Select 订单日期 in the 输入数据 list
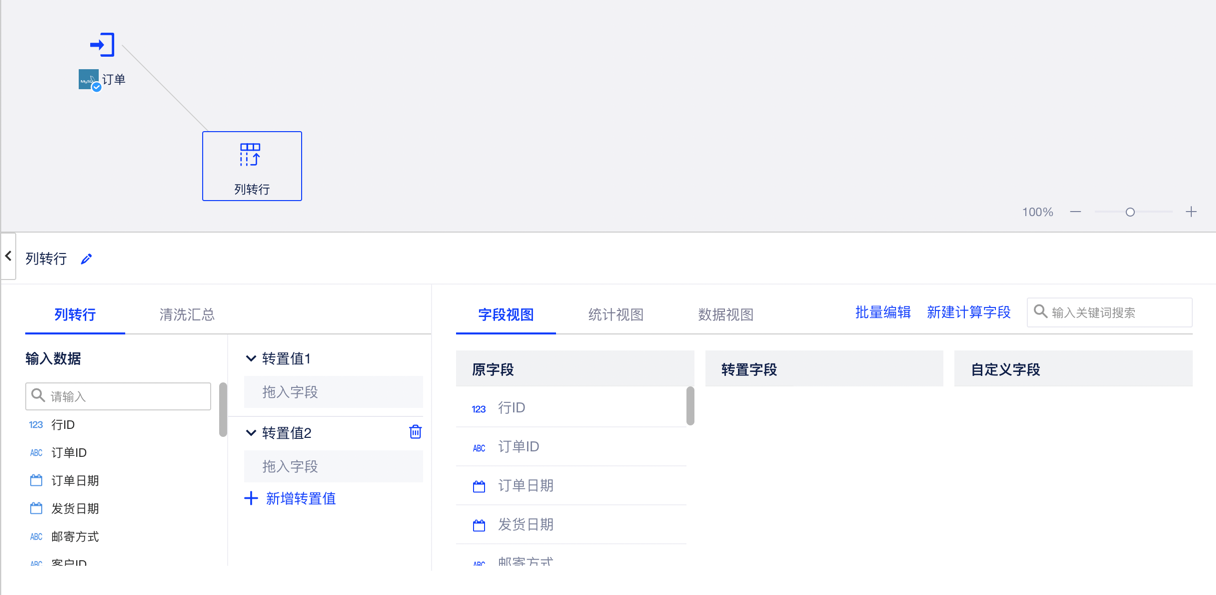Image resolution: width=1216 pixels, height=595 pixels. point(75,481)
